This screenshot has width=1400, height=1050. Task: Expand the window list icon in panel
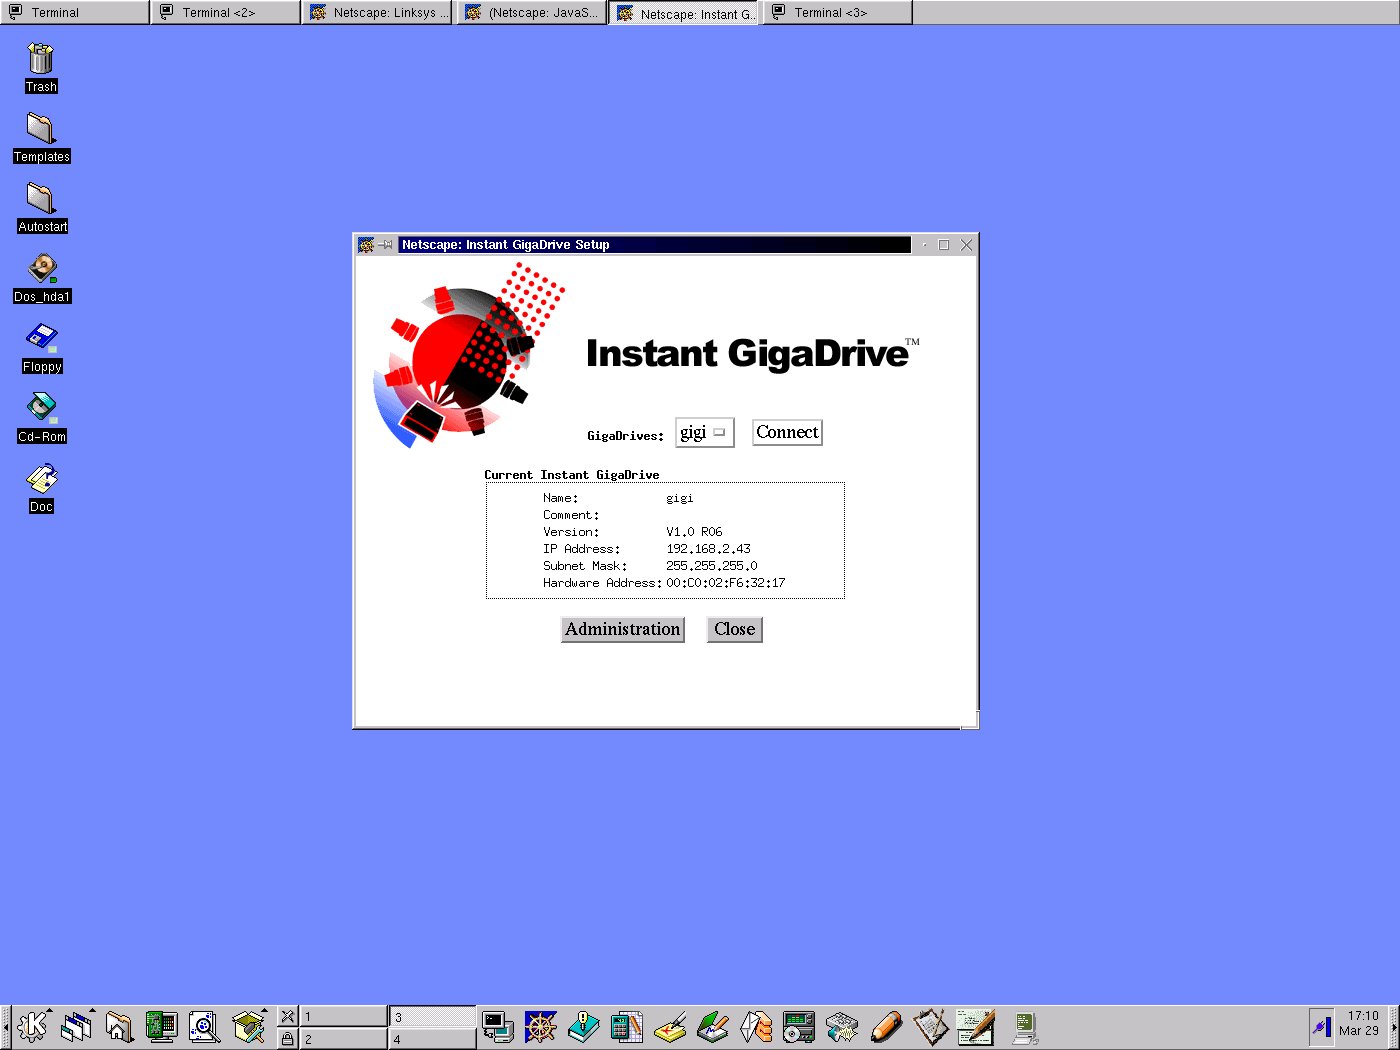point(76,1027)
